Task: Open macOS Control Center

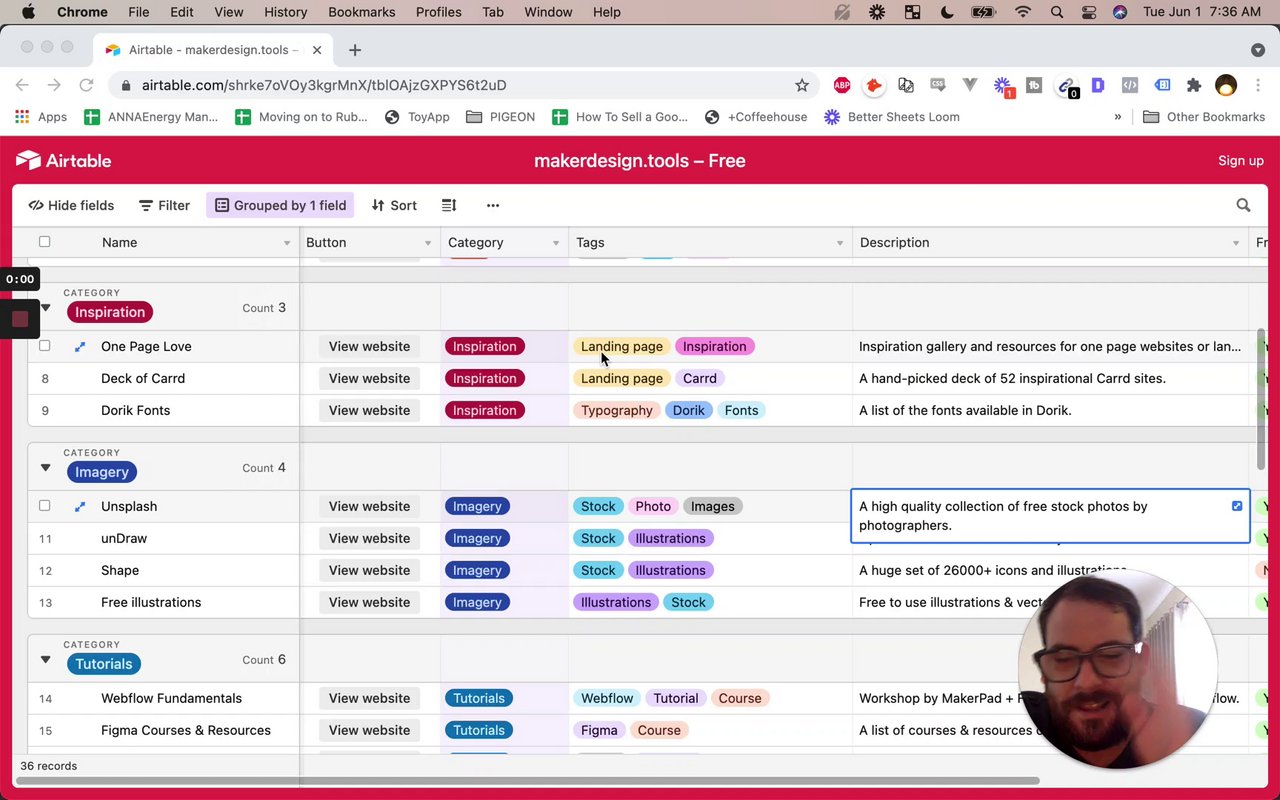Action: tap(1089, 12)
